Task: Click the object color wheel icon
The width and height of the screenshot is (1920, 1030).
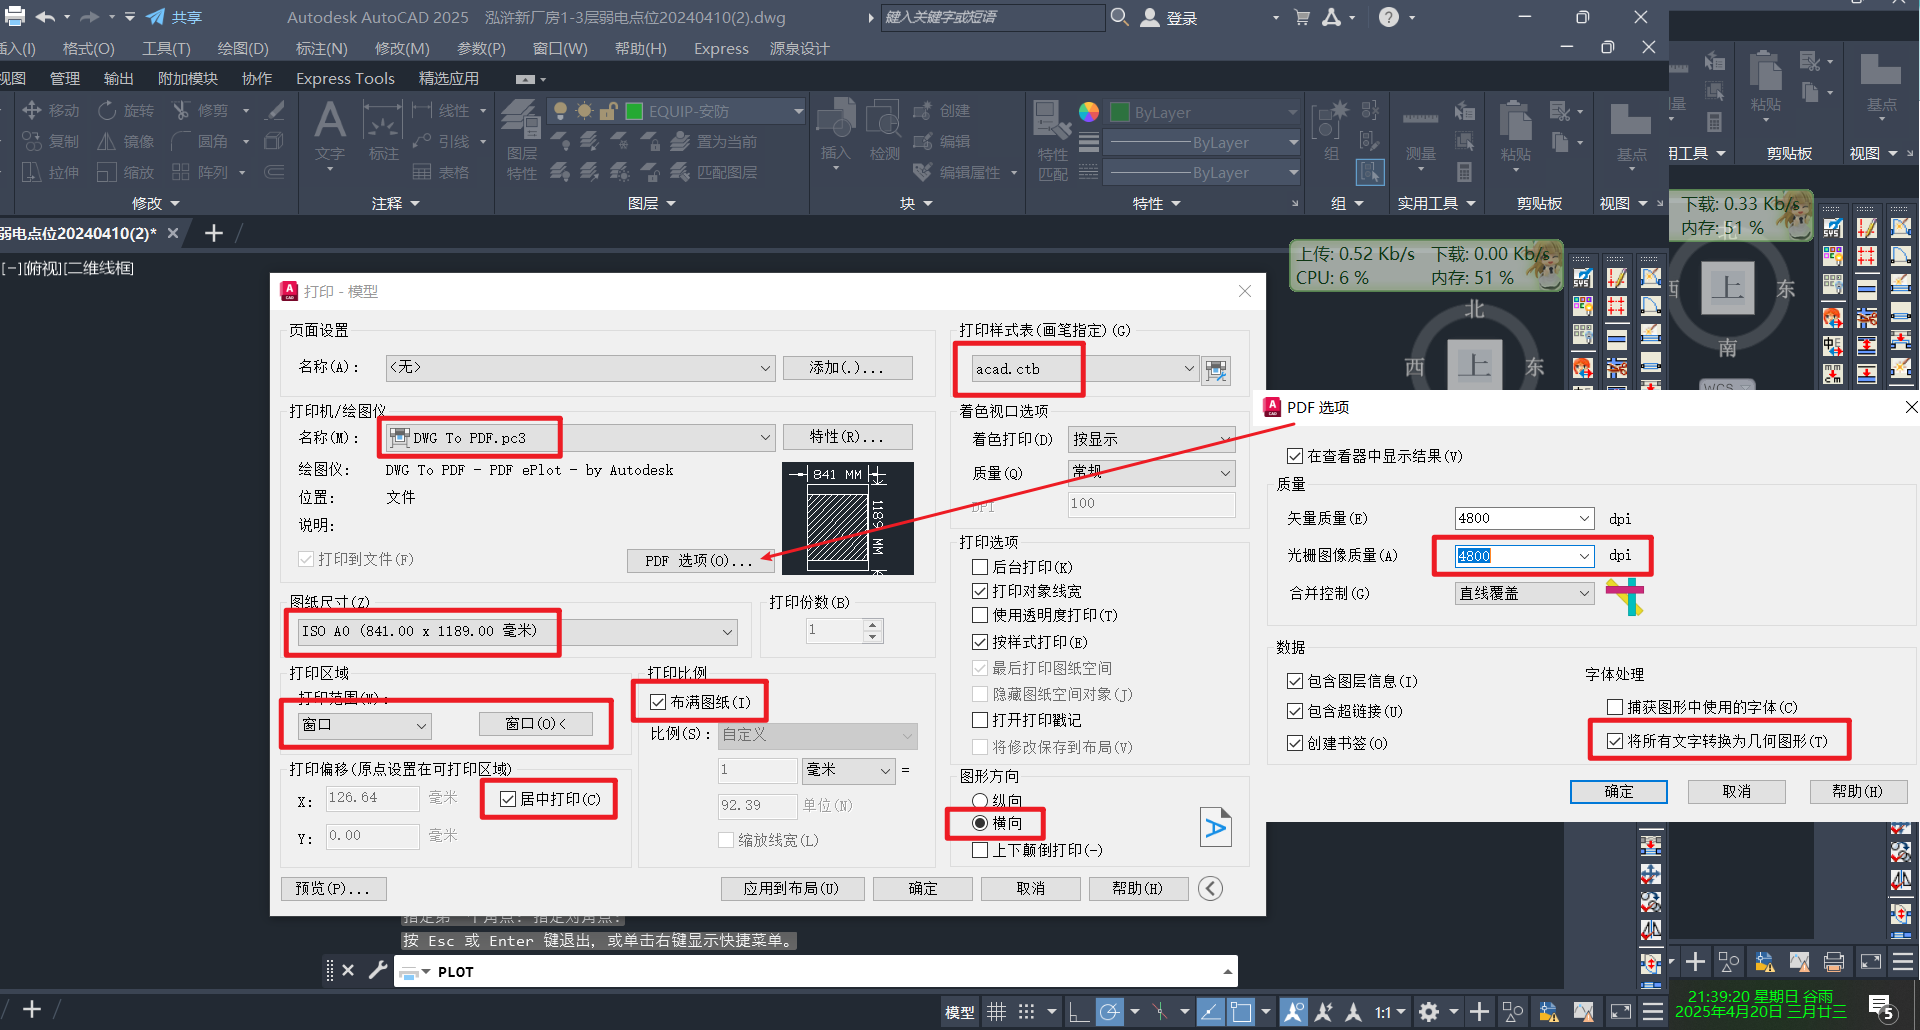Action: point(1089,112)
